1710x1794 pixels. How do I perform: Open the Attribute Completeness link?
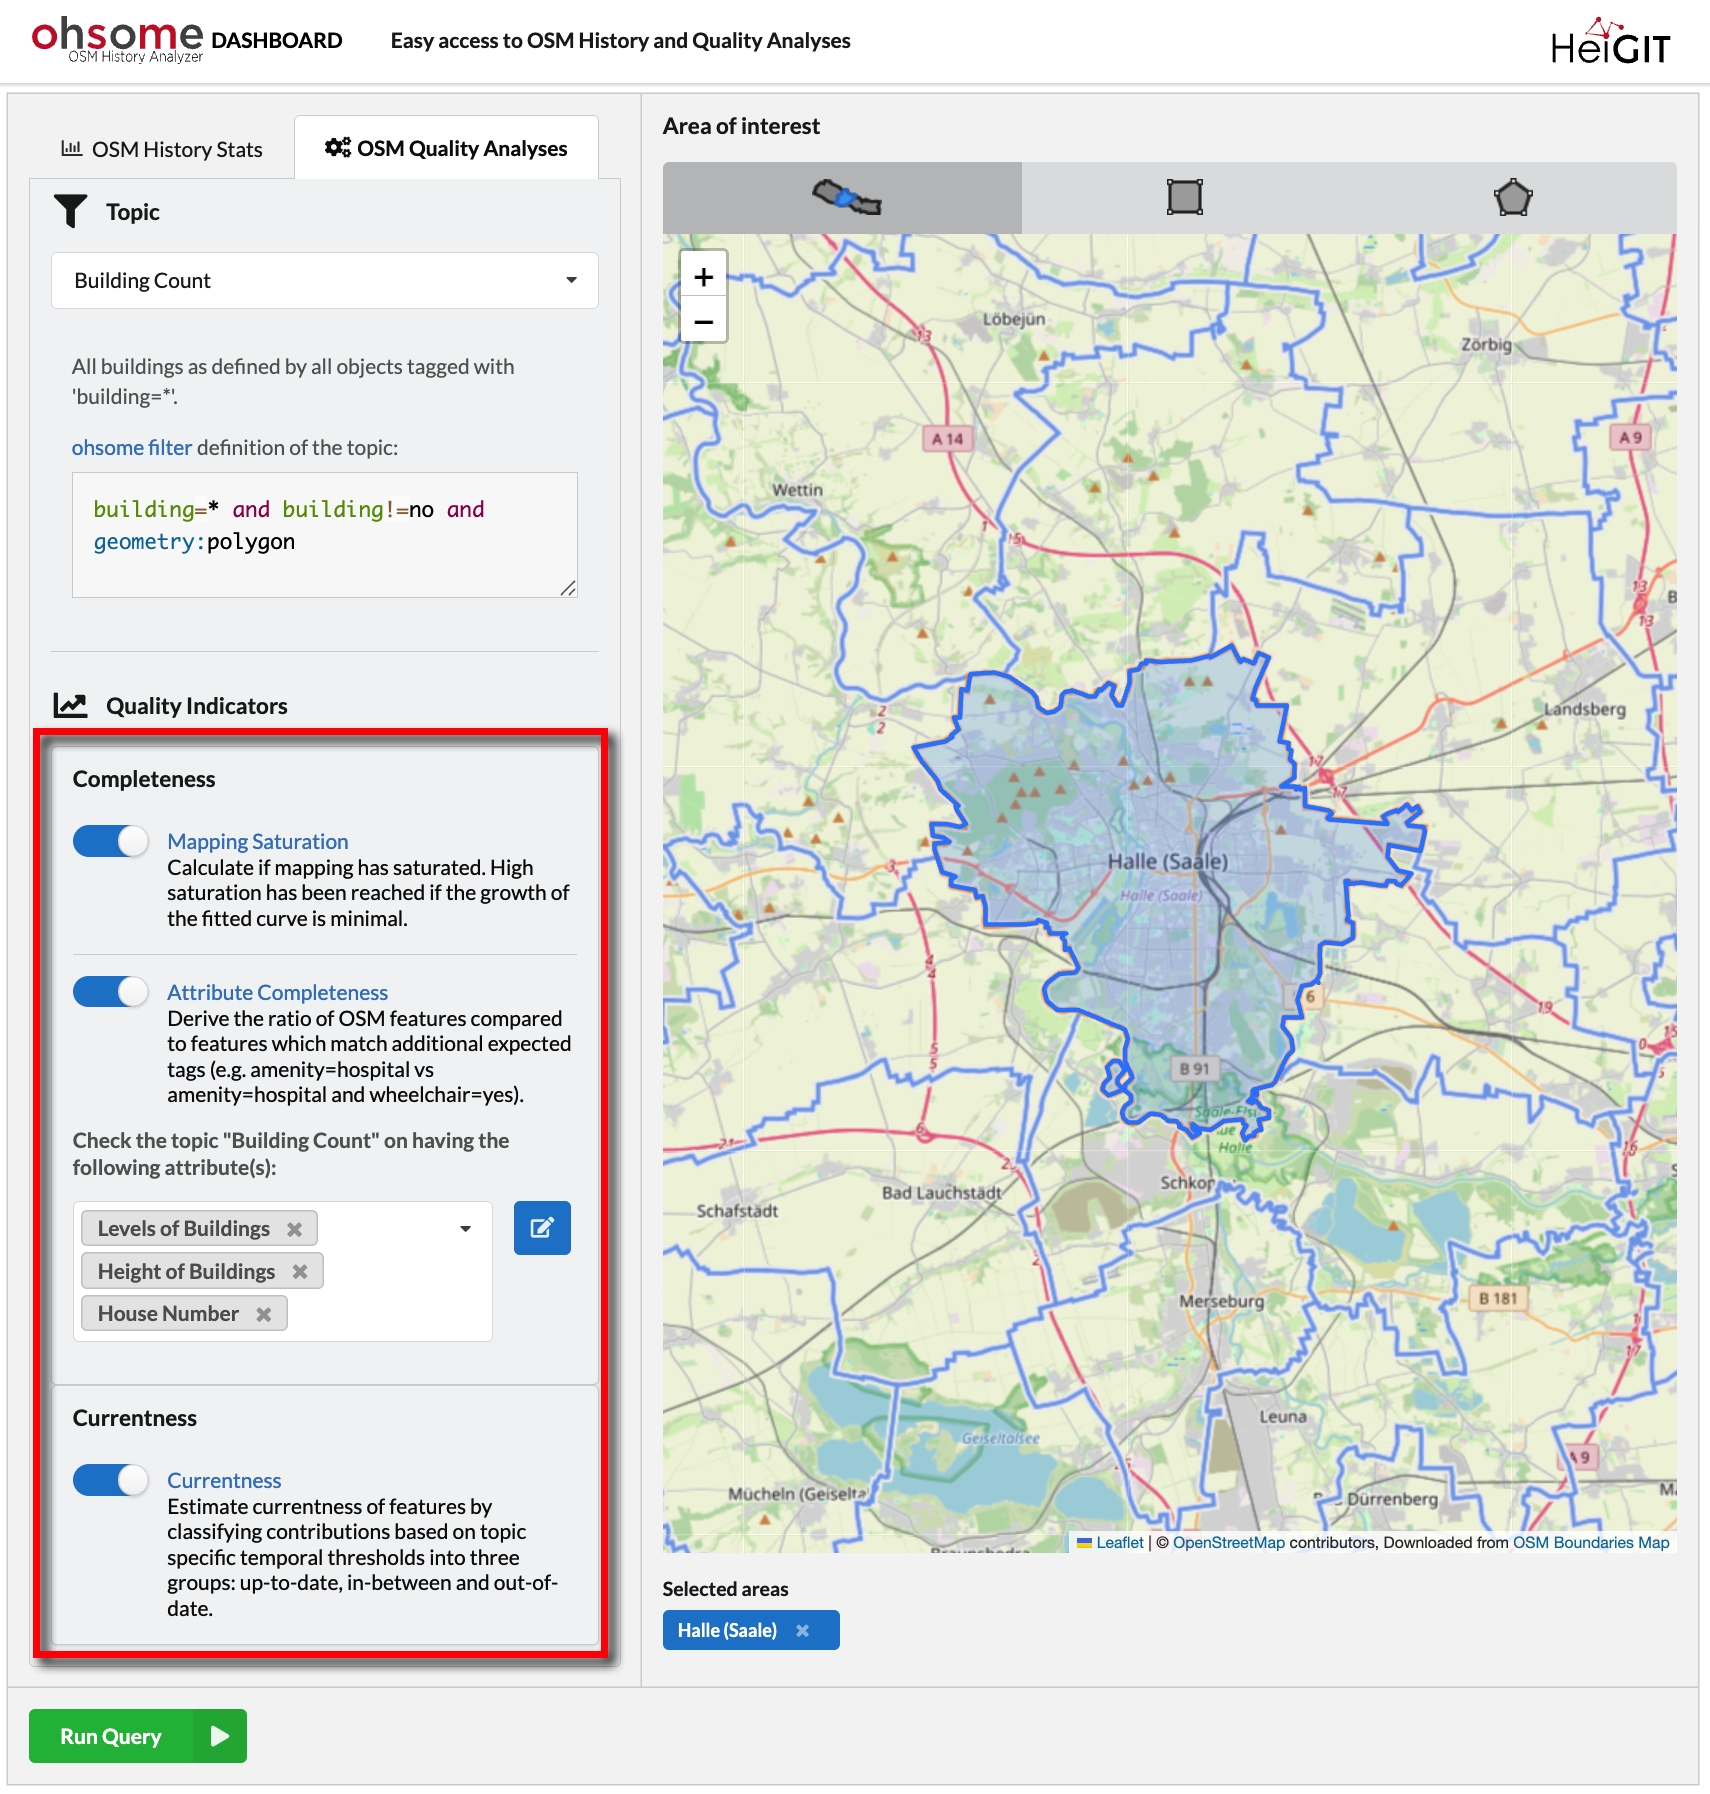[x=277, y=993]
